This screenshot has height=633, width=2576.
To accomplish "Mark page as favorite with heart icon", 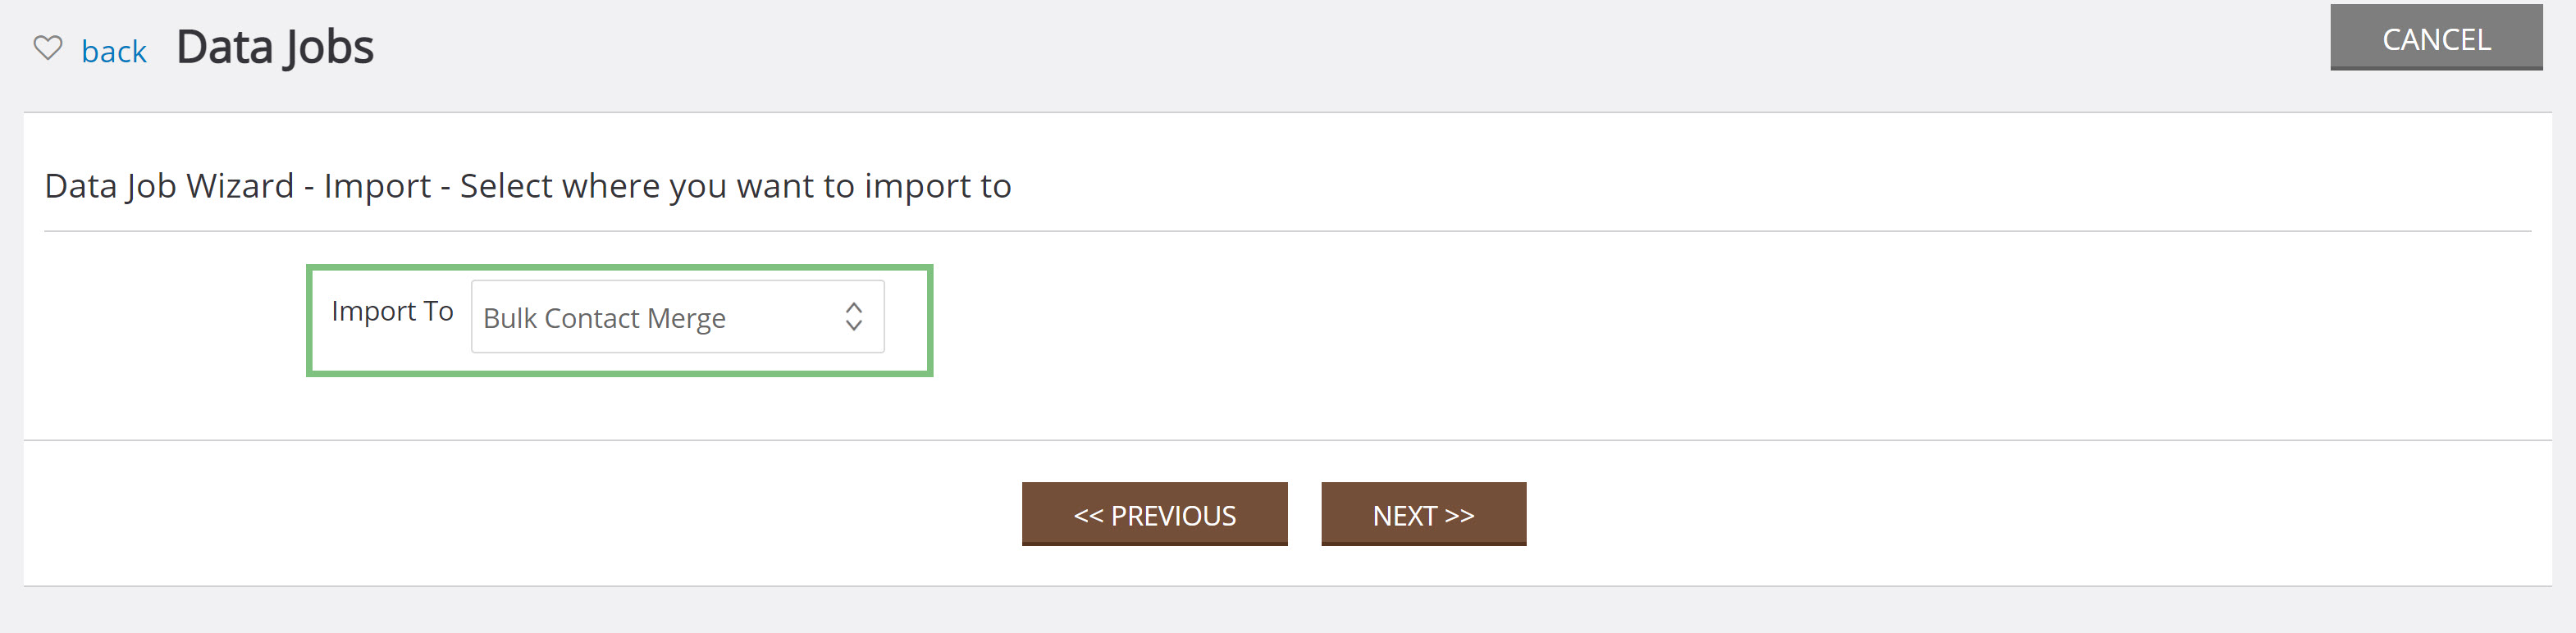I will 48,48.
